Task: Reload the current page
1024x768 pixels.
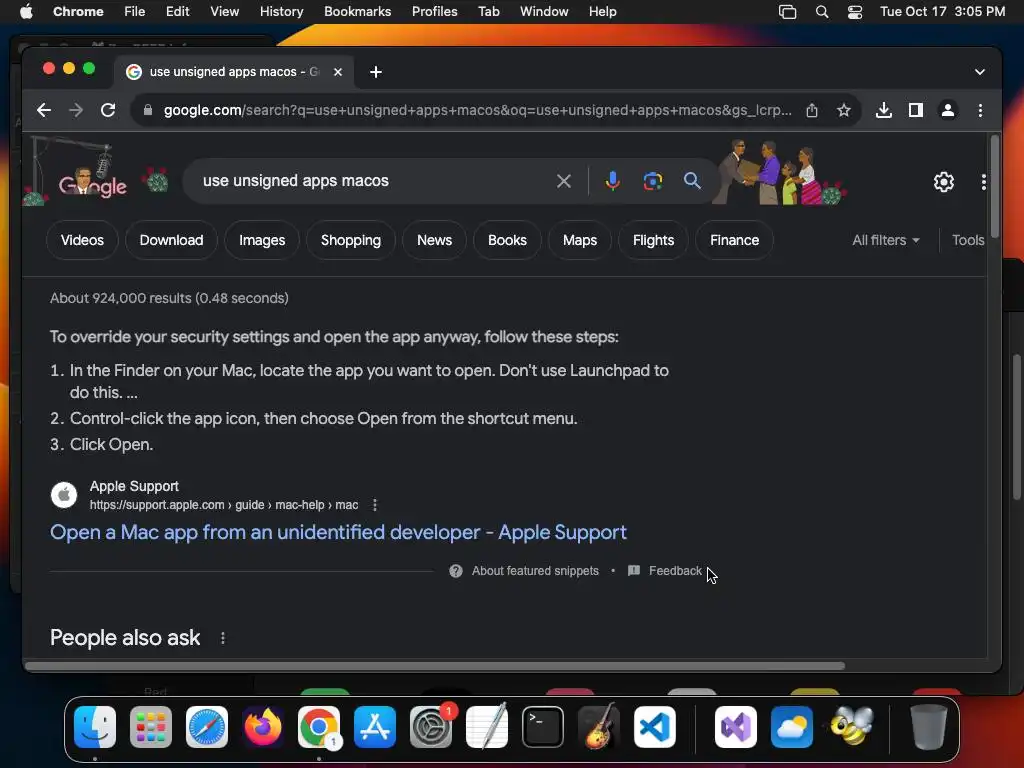Action: click(x=108, y=110)
